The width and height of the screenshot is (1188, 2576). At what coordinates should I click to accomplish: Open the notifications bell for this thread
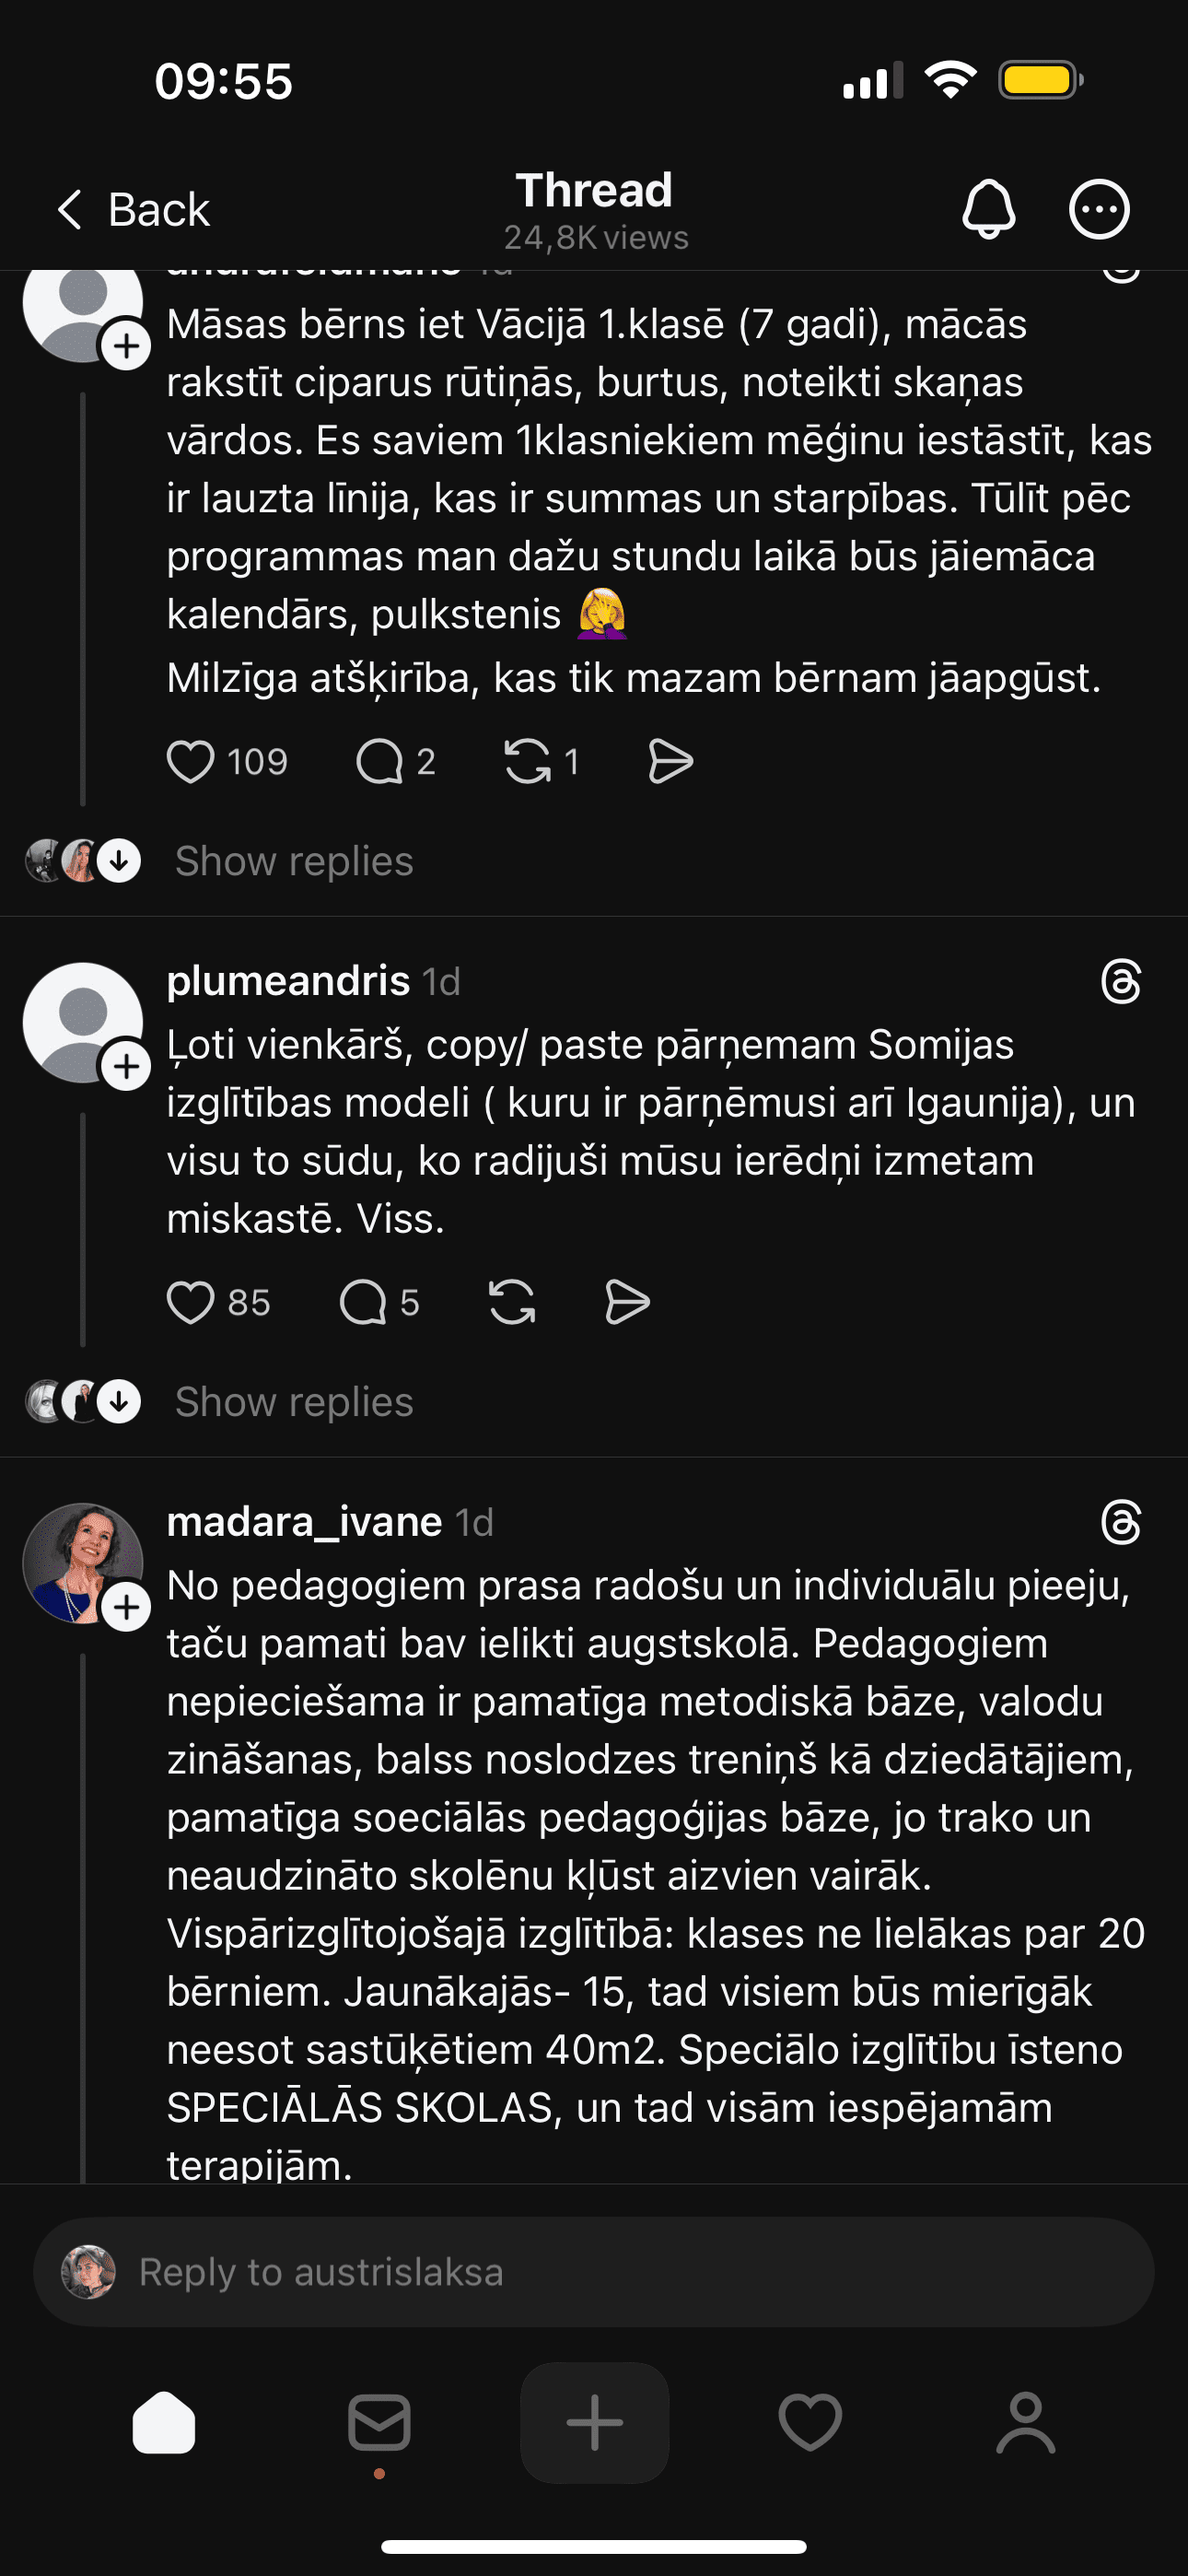988,209
